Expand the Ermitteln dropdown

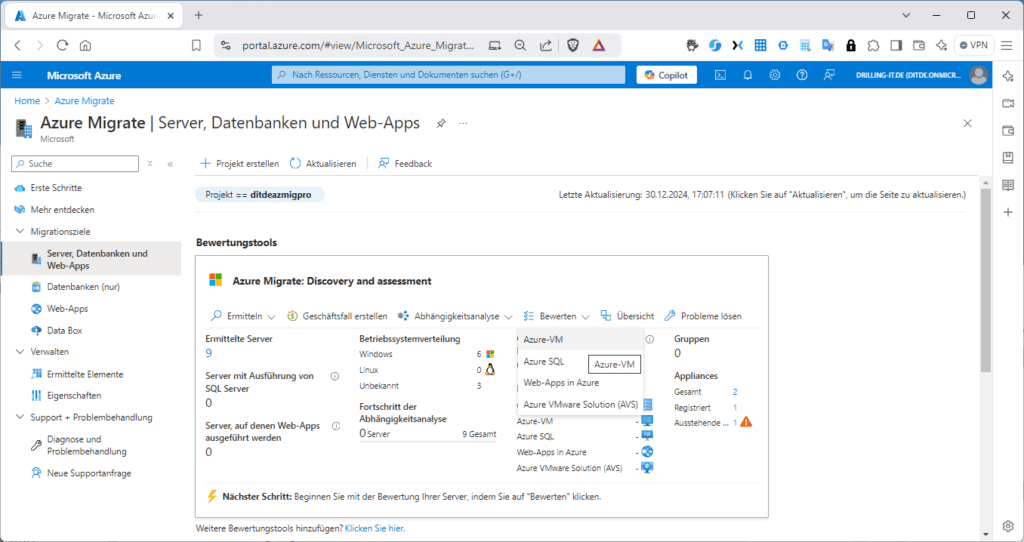[243, 316]
